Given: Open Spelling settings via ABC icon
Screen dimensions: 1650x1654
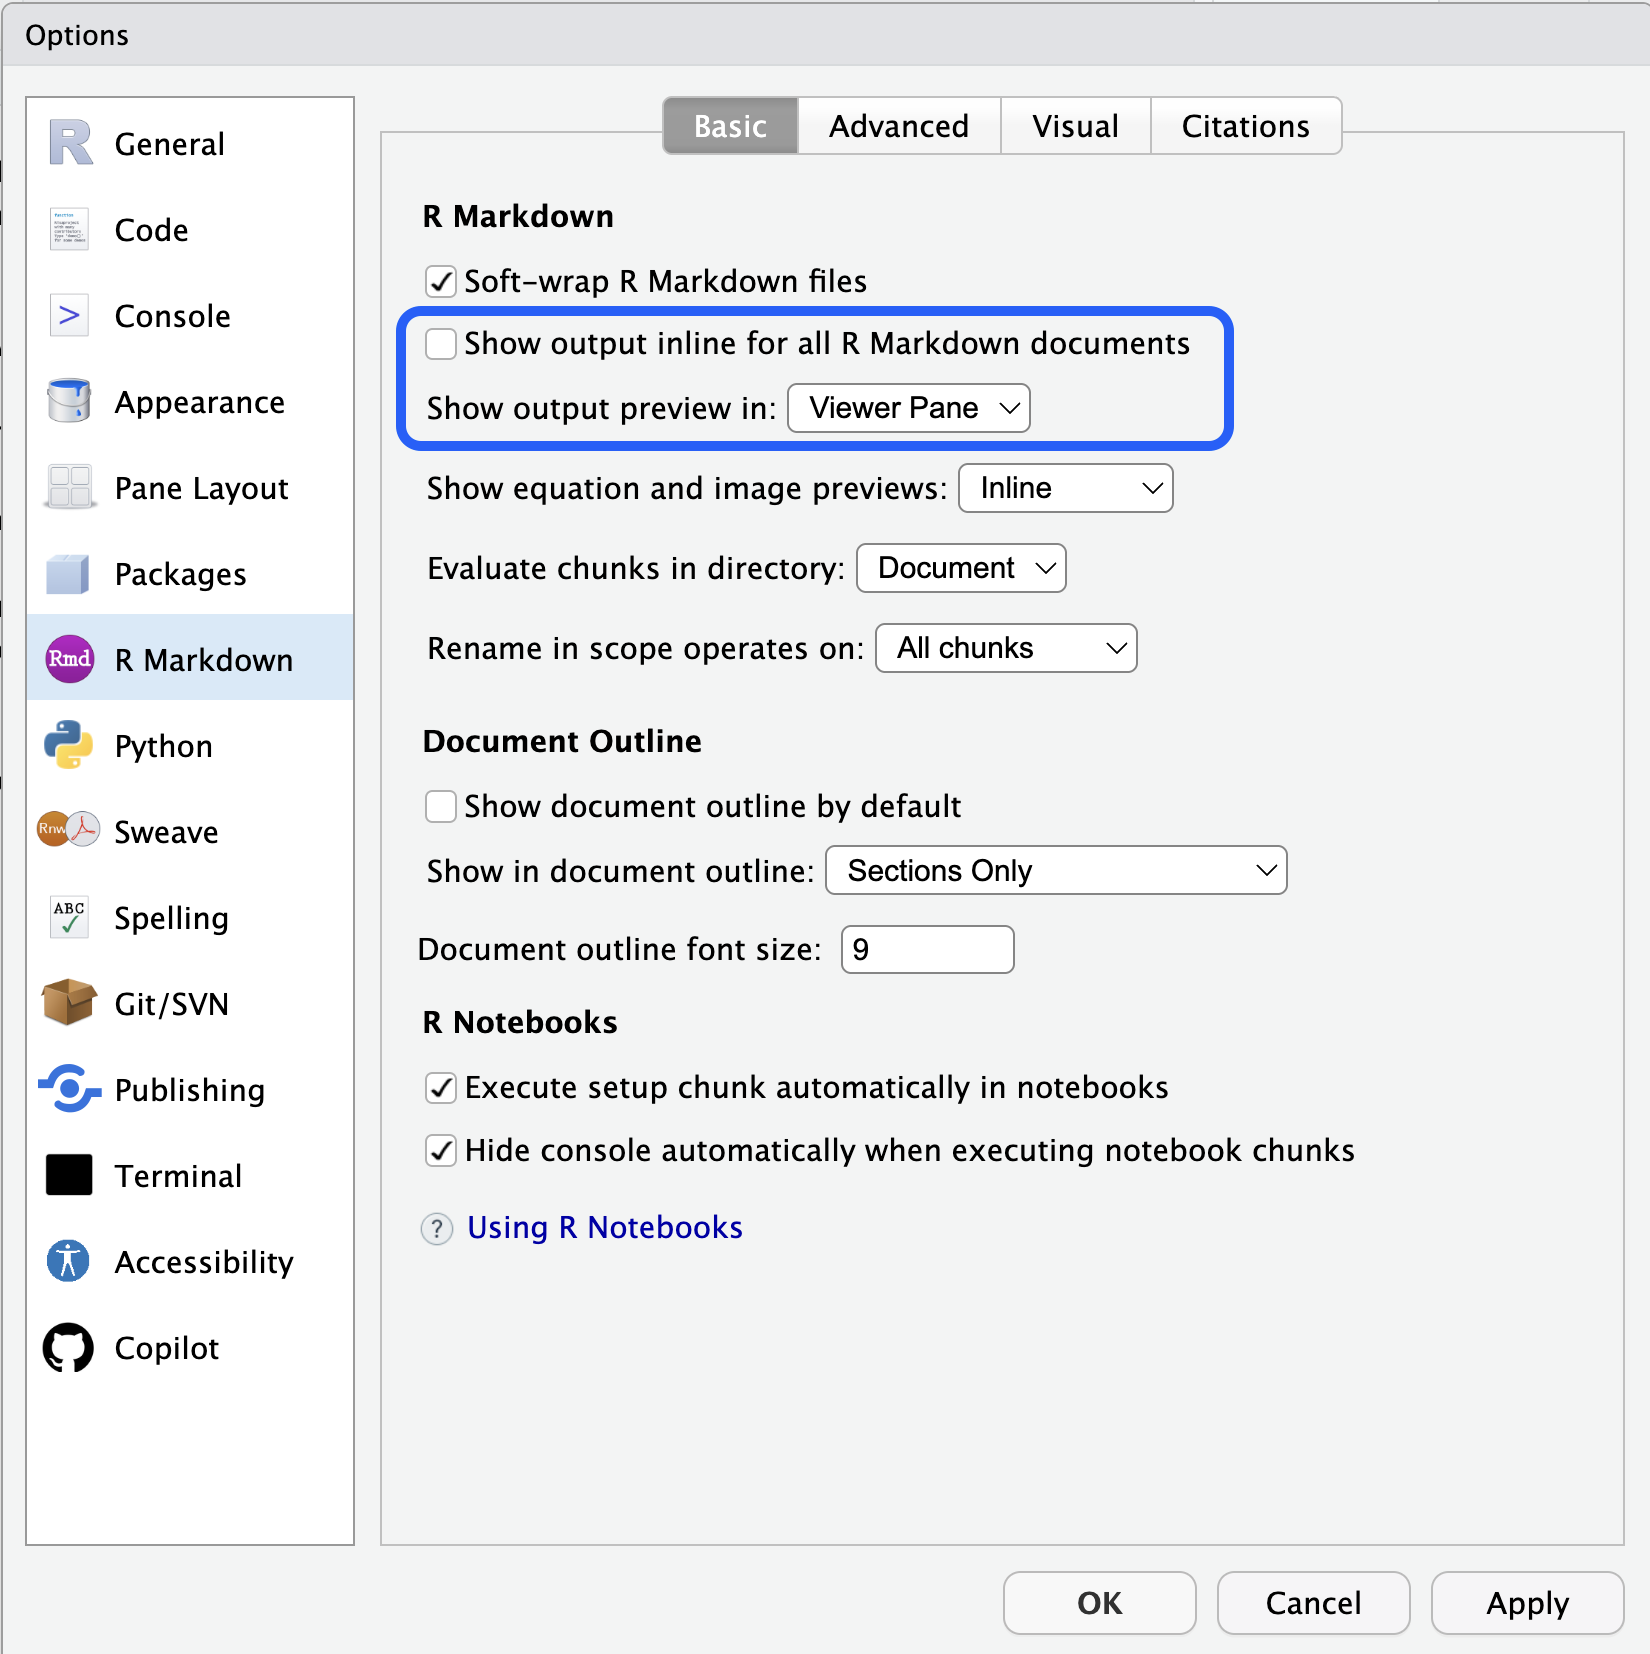Looking at the screenshot, I should click(68, 917).
